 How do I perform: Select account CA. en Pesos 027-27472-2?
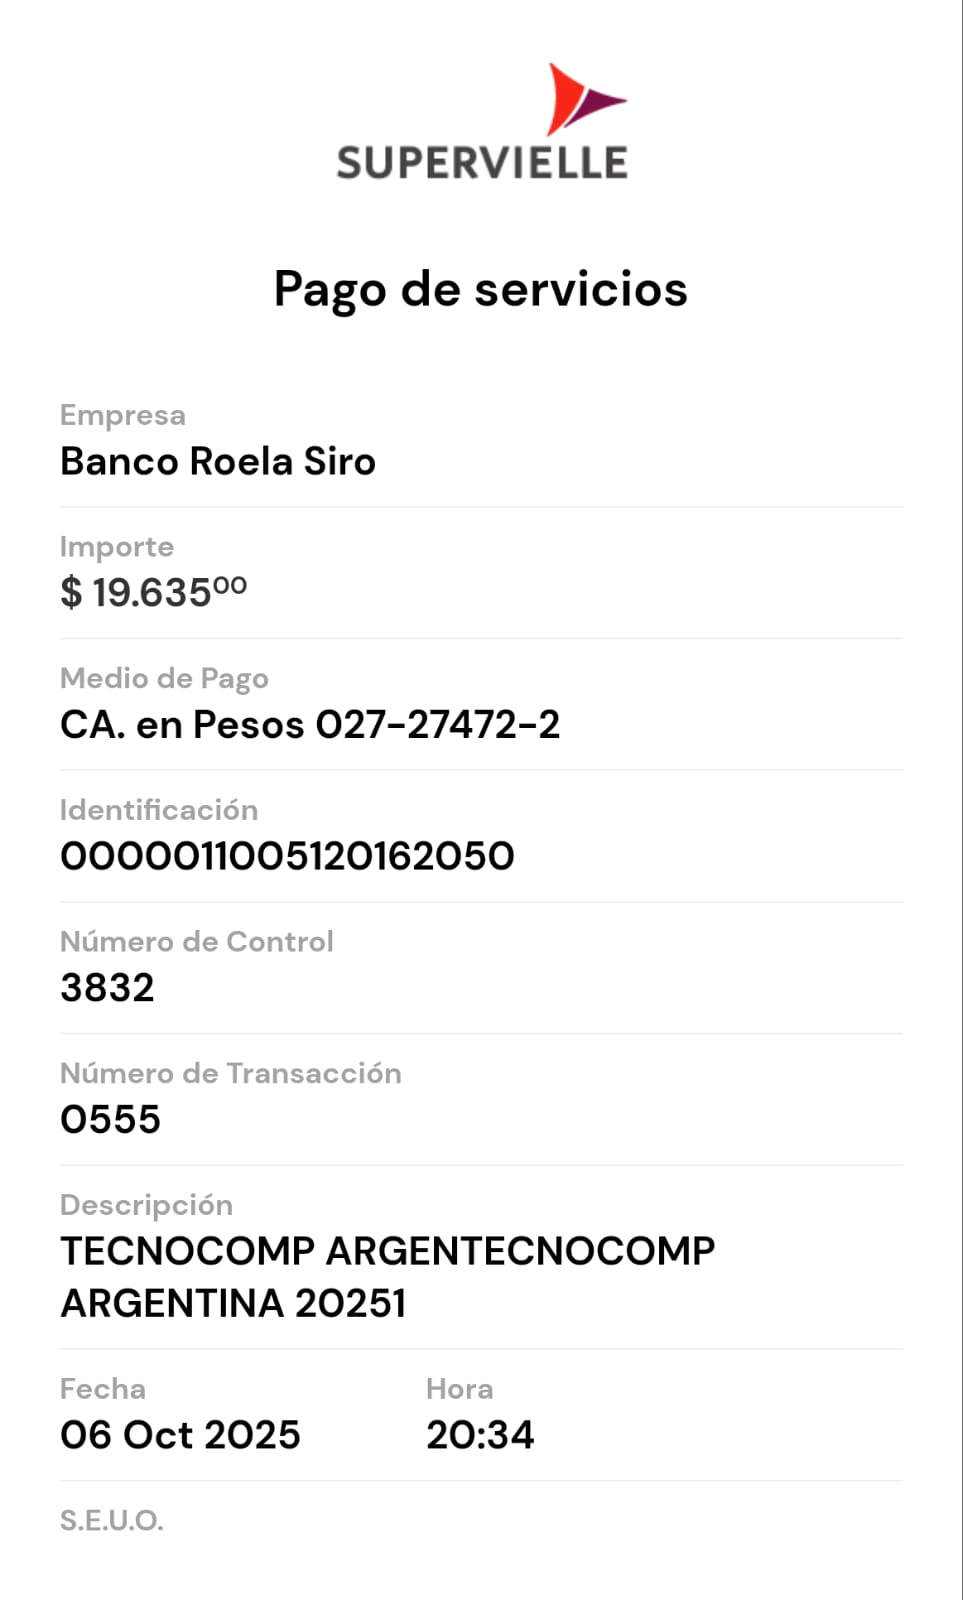(310, 725)
